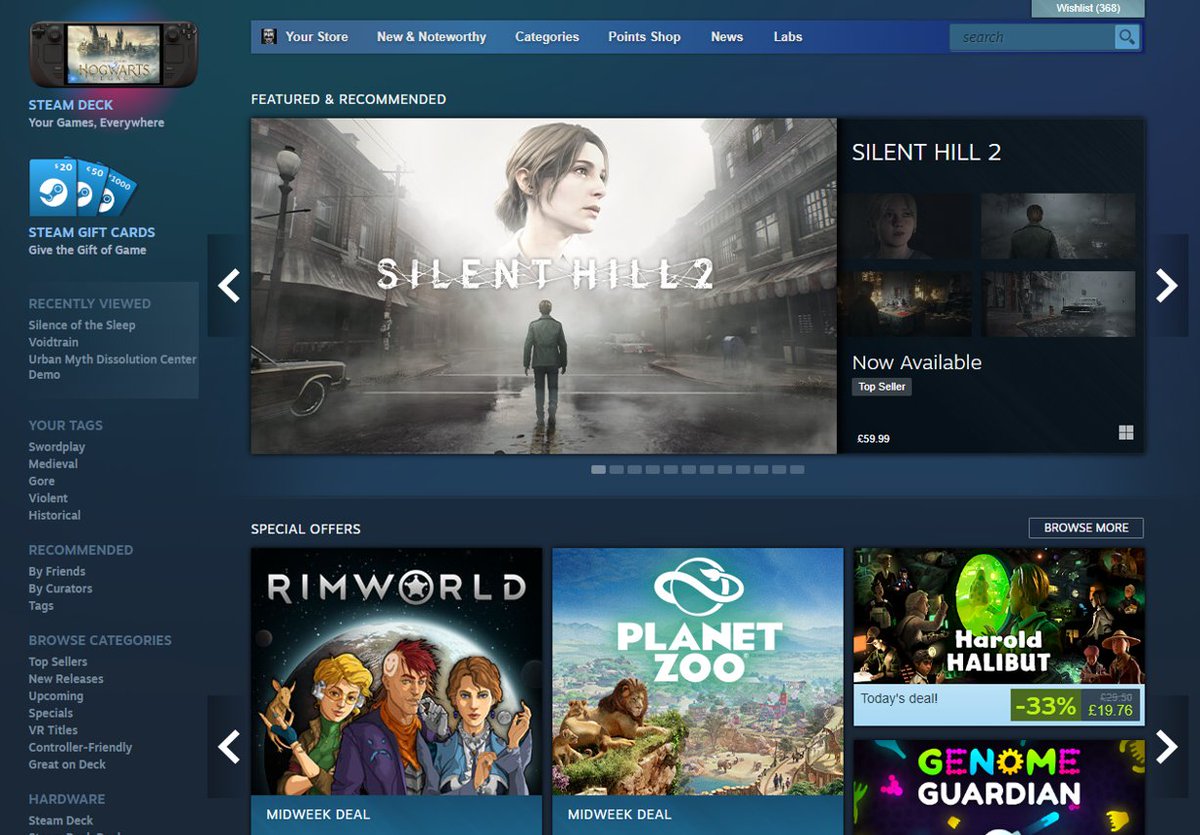Click the avatar icon beside Your Store
This screenshot has width=1200, height=835.
269,37
